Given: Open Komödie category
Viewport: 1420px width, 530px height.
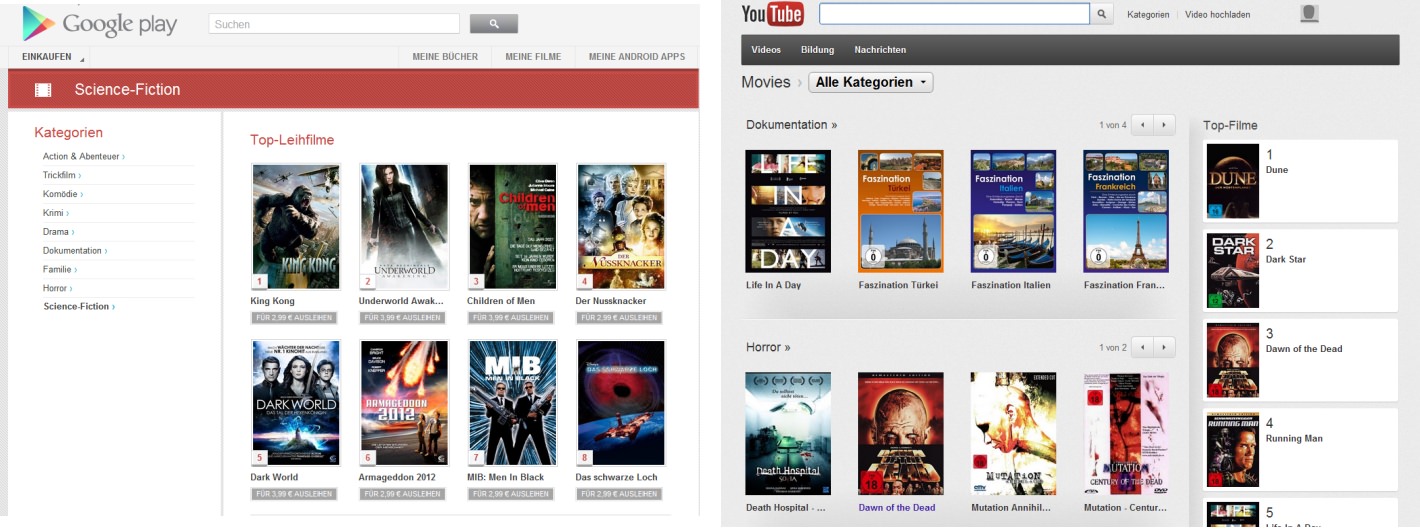Looking at the screenshot, I should pyautogui.click(x=63, y=194).
